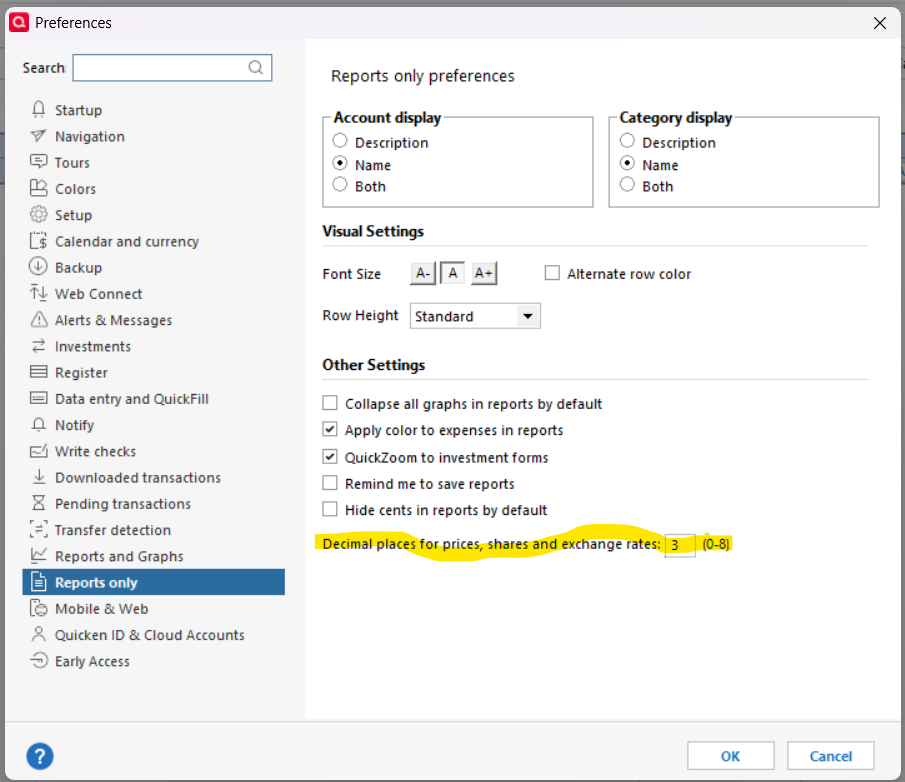Open Reports and Graphs preferences
Viewport: 905px width, 782px height.
[x=119, y=556]
